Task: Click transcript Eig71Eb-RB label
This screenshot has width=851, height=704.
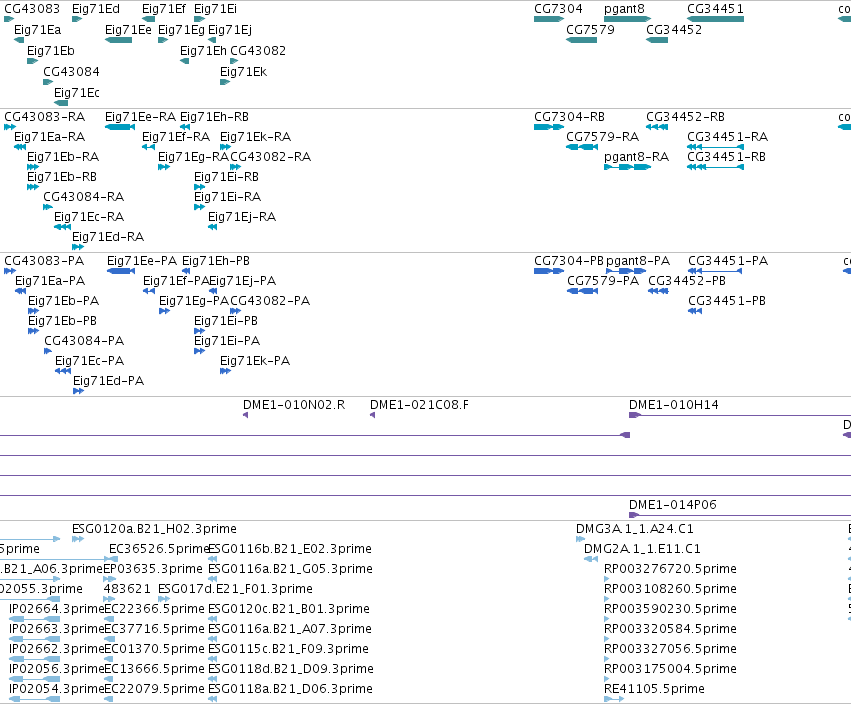Action: [62, 177]
